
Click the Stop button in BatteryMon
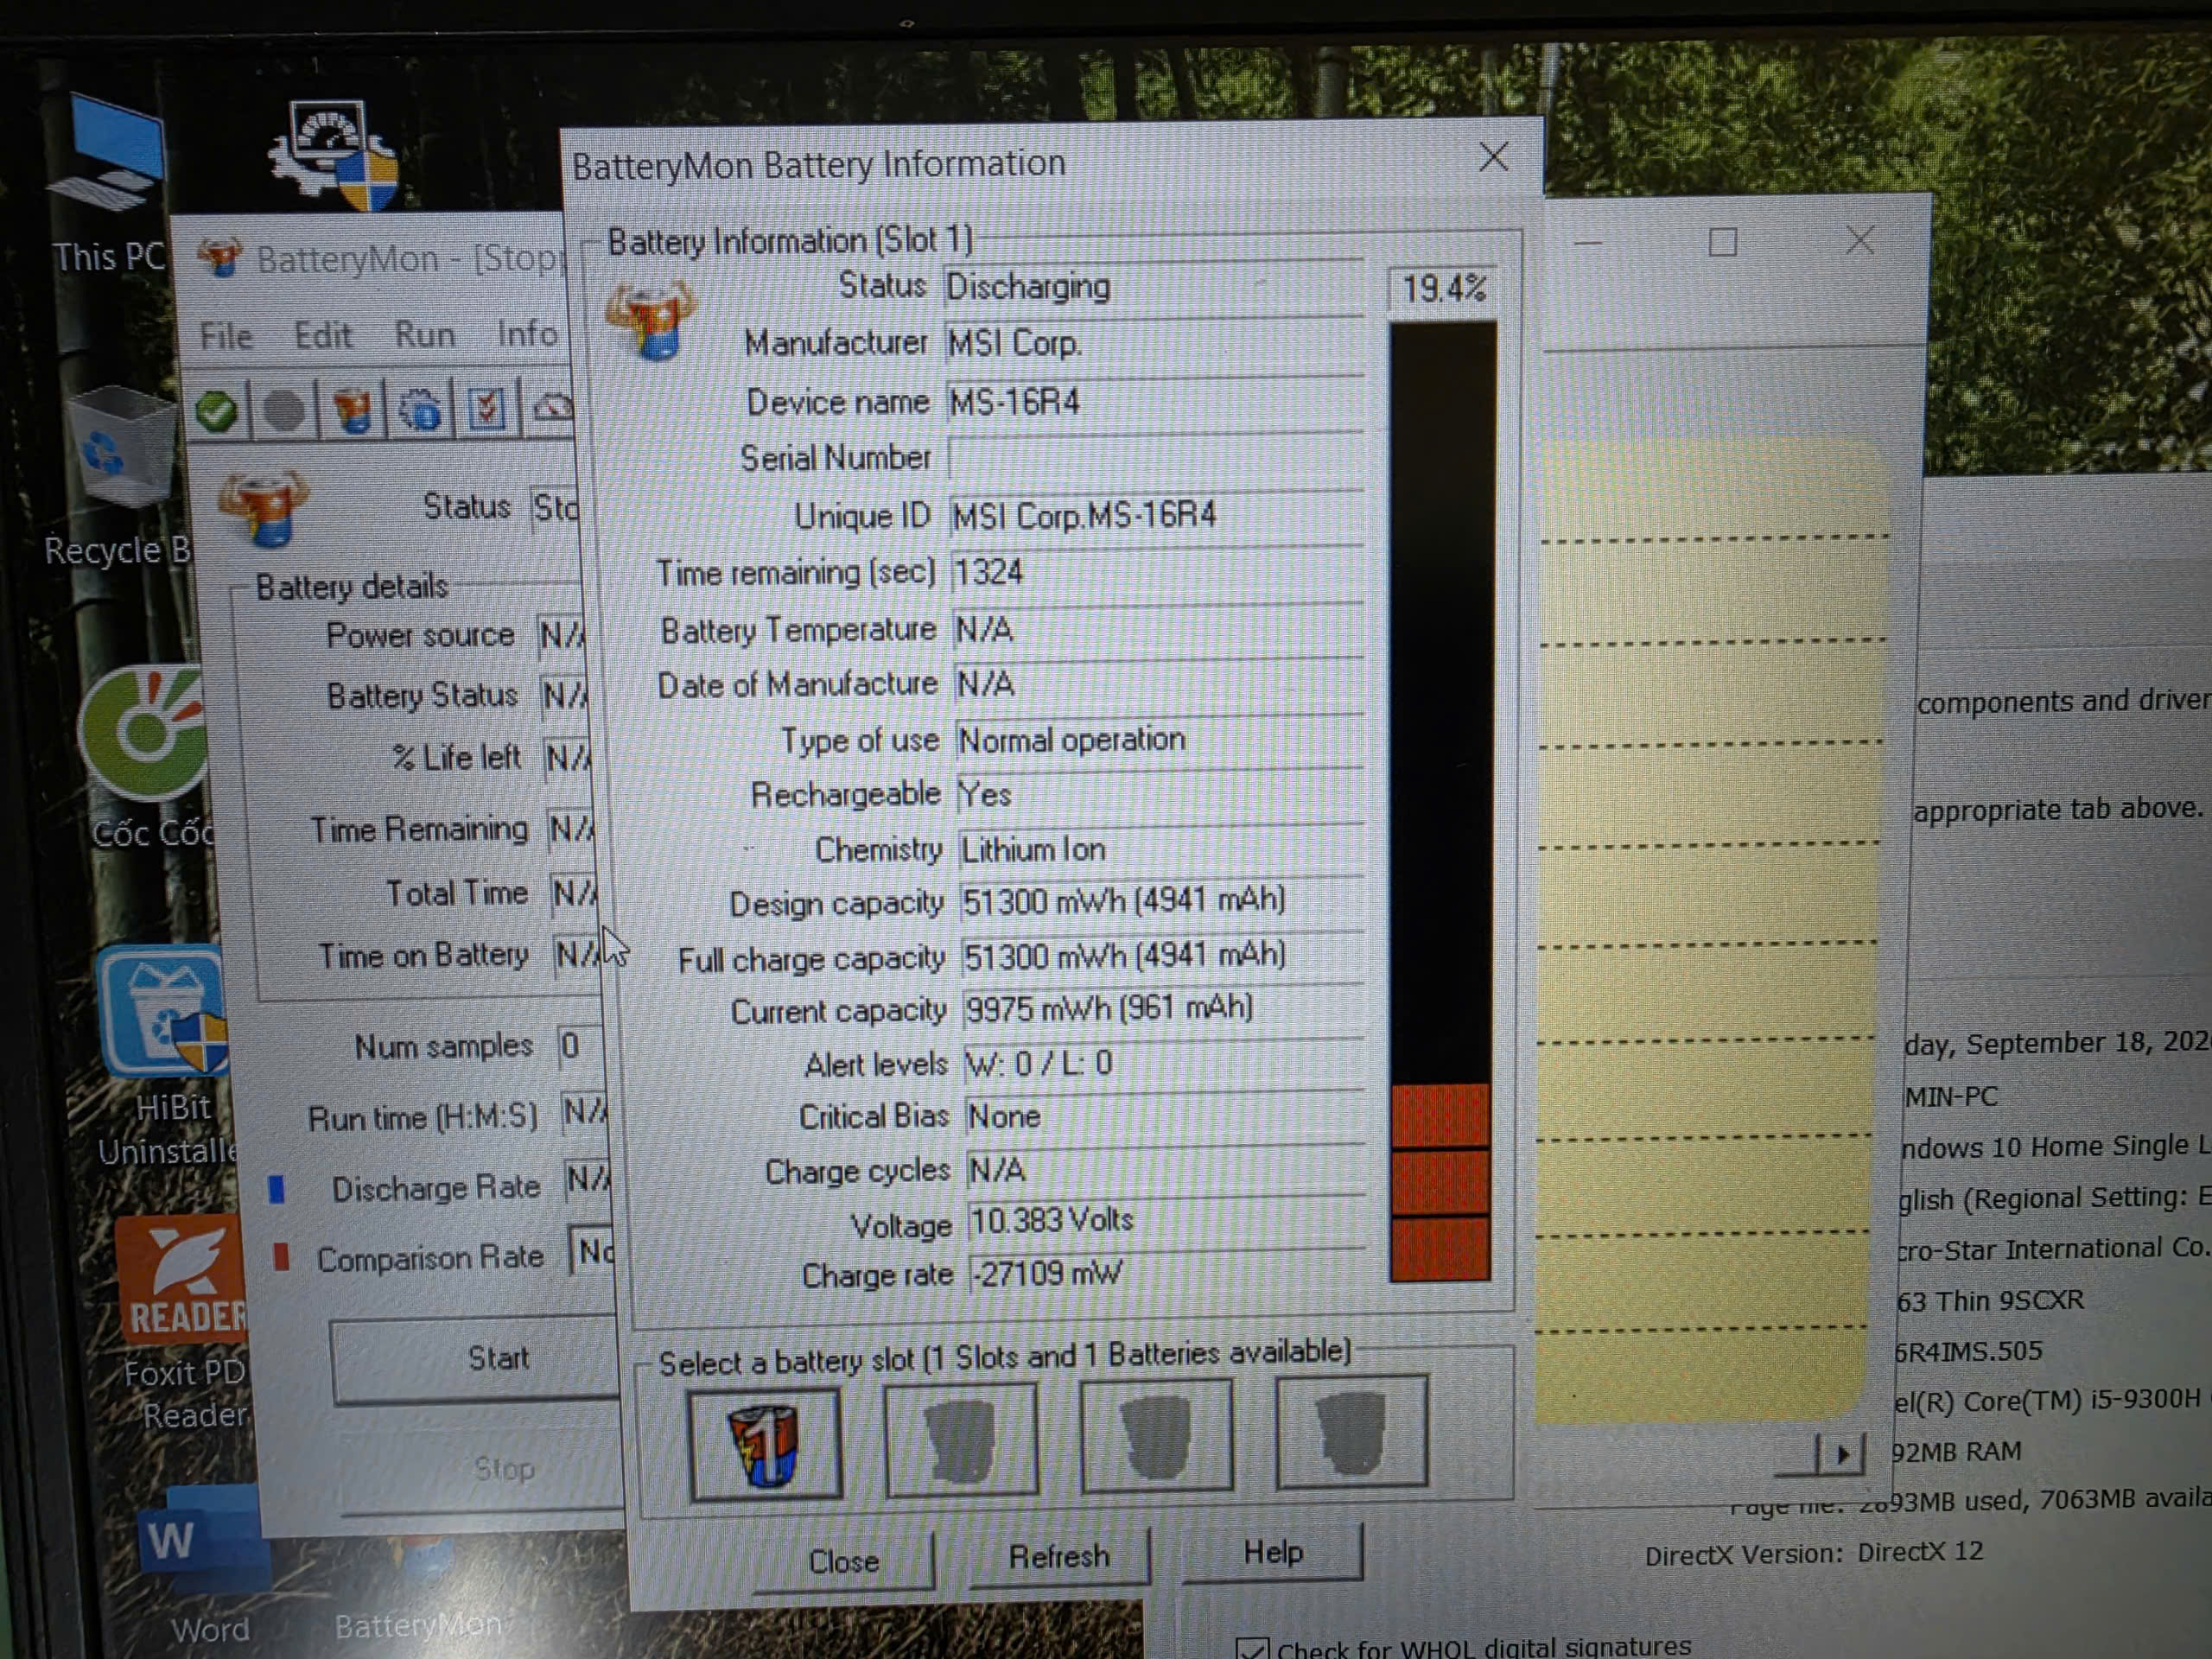(484, 1469)
